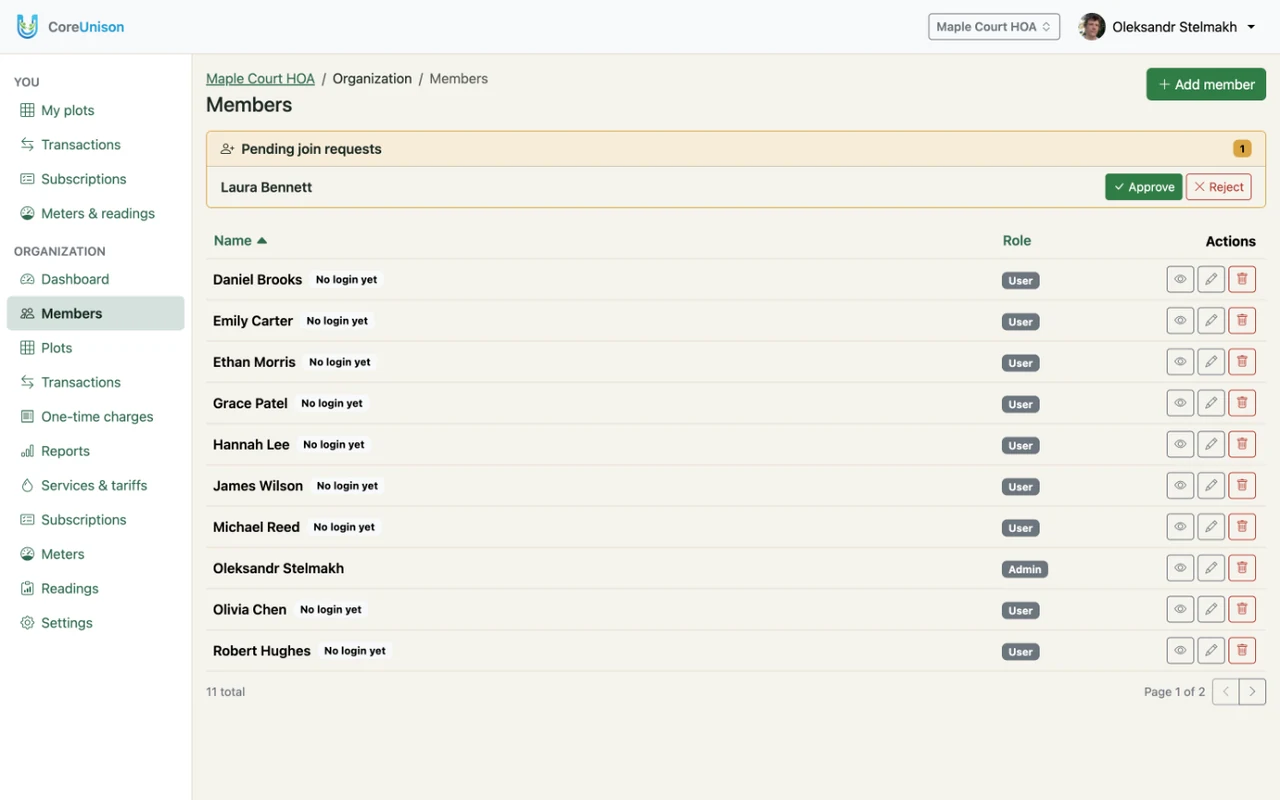This screenshot has height=800, width=1280.
Task: Click the pending requests count badge
Action: [x=1242, y=149]
